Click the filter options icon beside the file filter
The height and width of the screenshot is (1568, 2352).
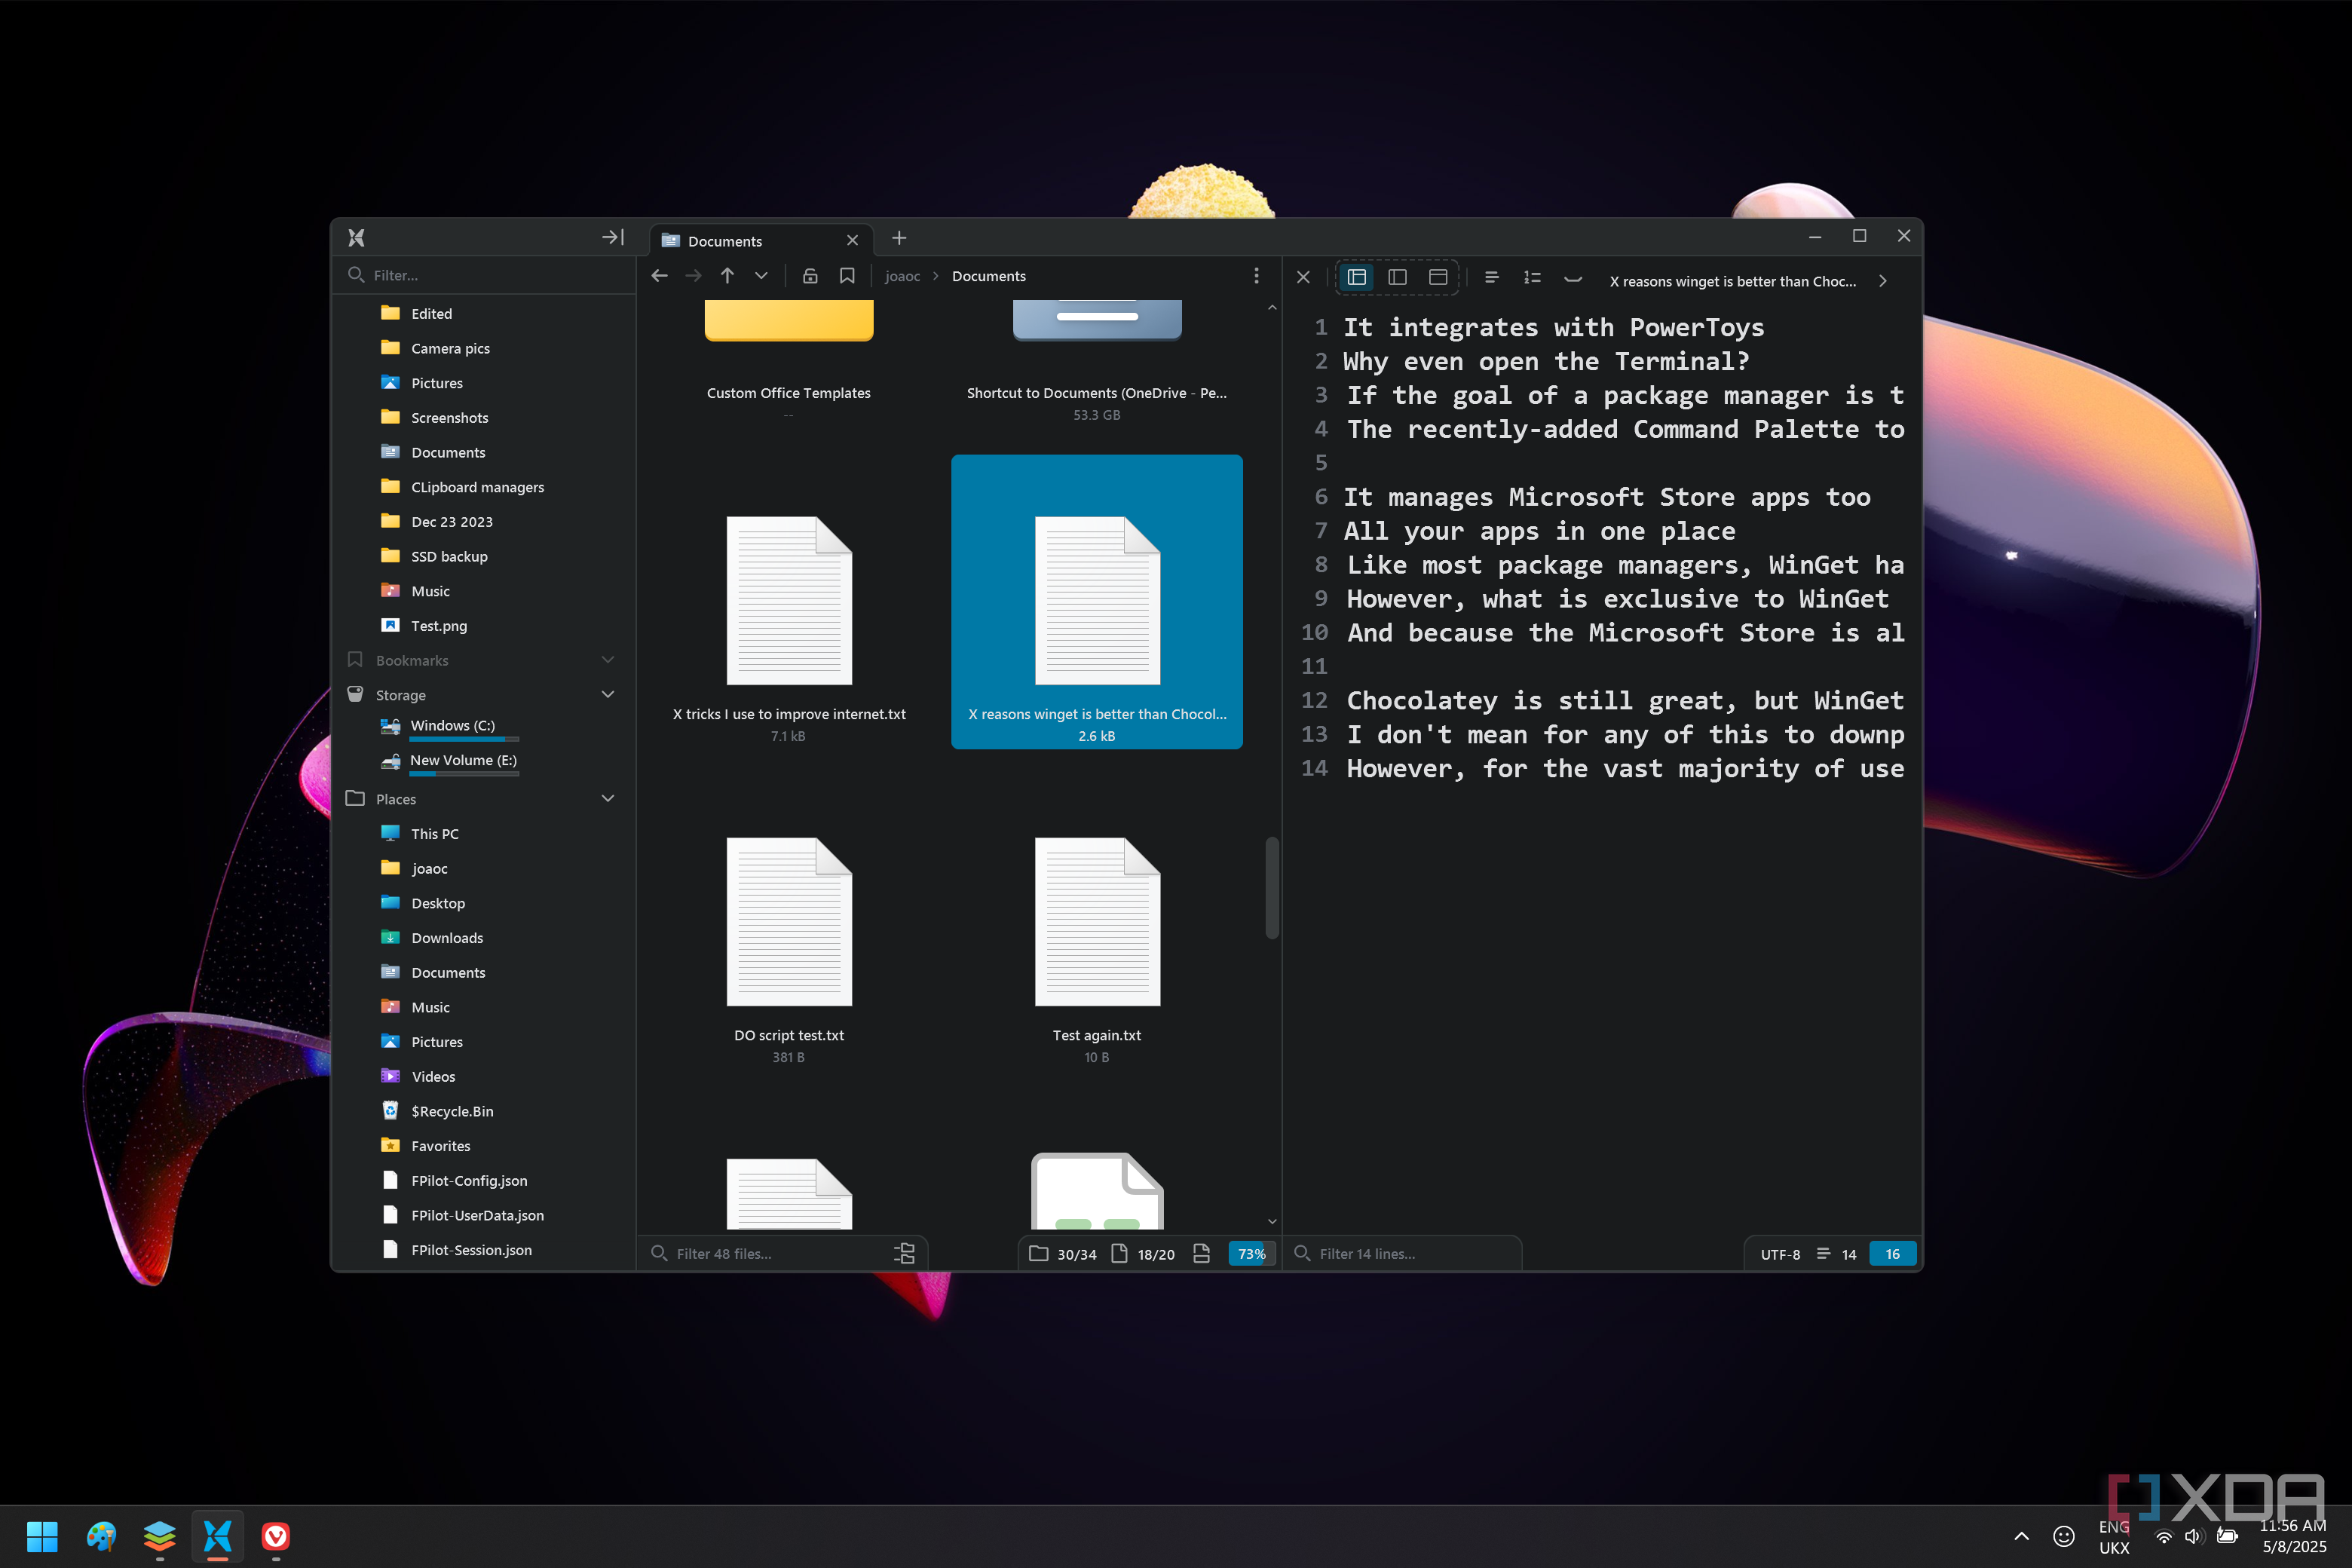[904, 1253]
